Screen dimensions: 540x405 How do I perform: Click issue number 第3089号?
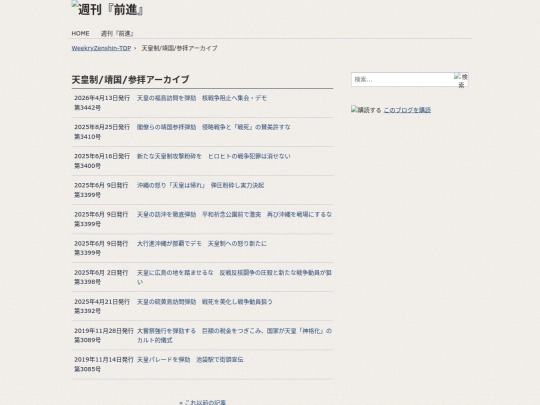click(x=87, y=340)
